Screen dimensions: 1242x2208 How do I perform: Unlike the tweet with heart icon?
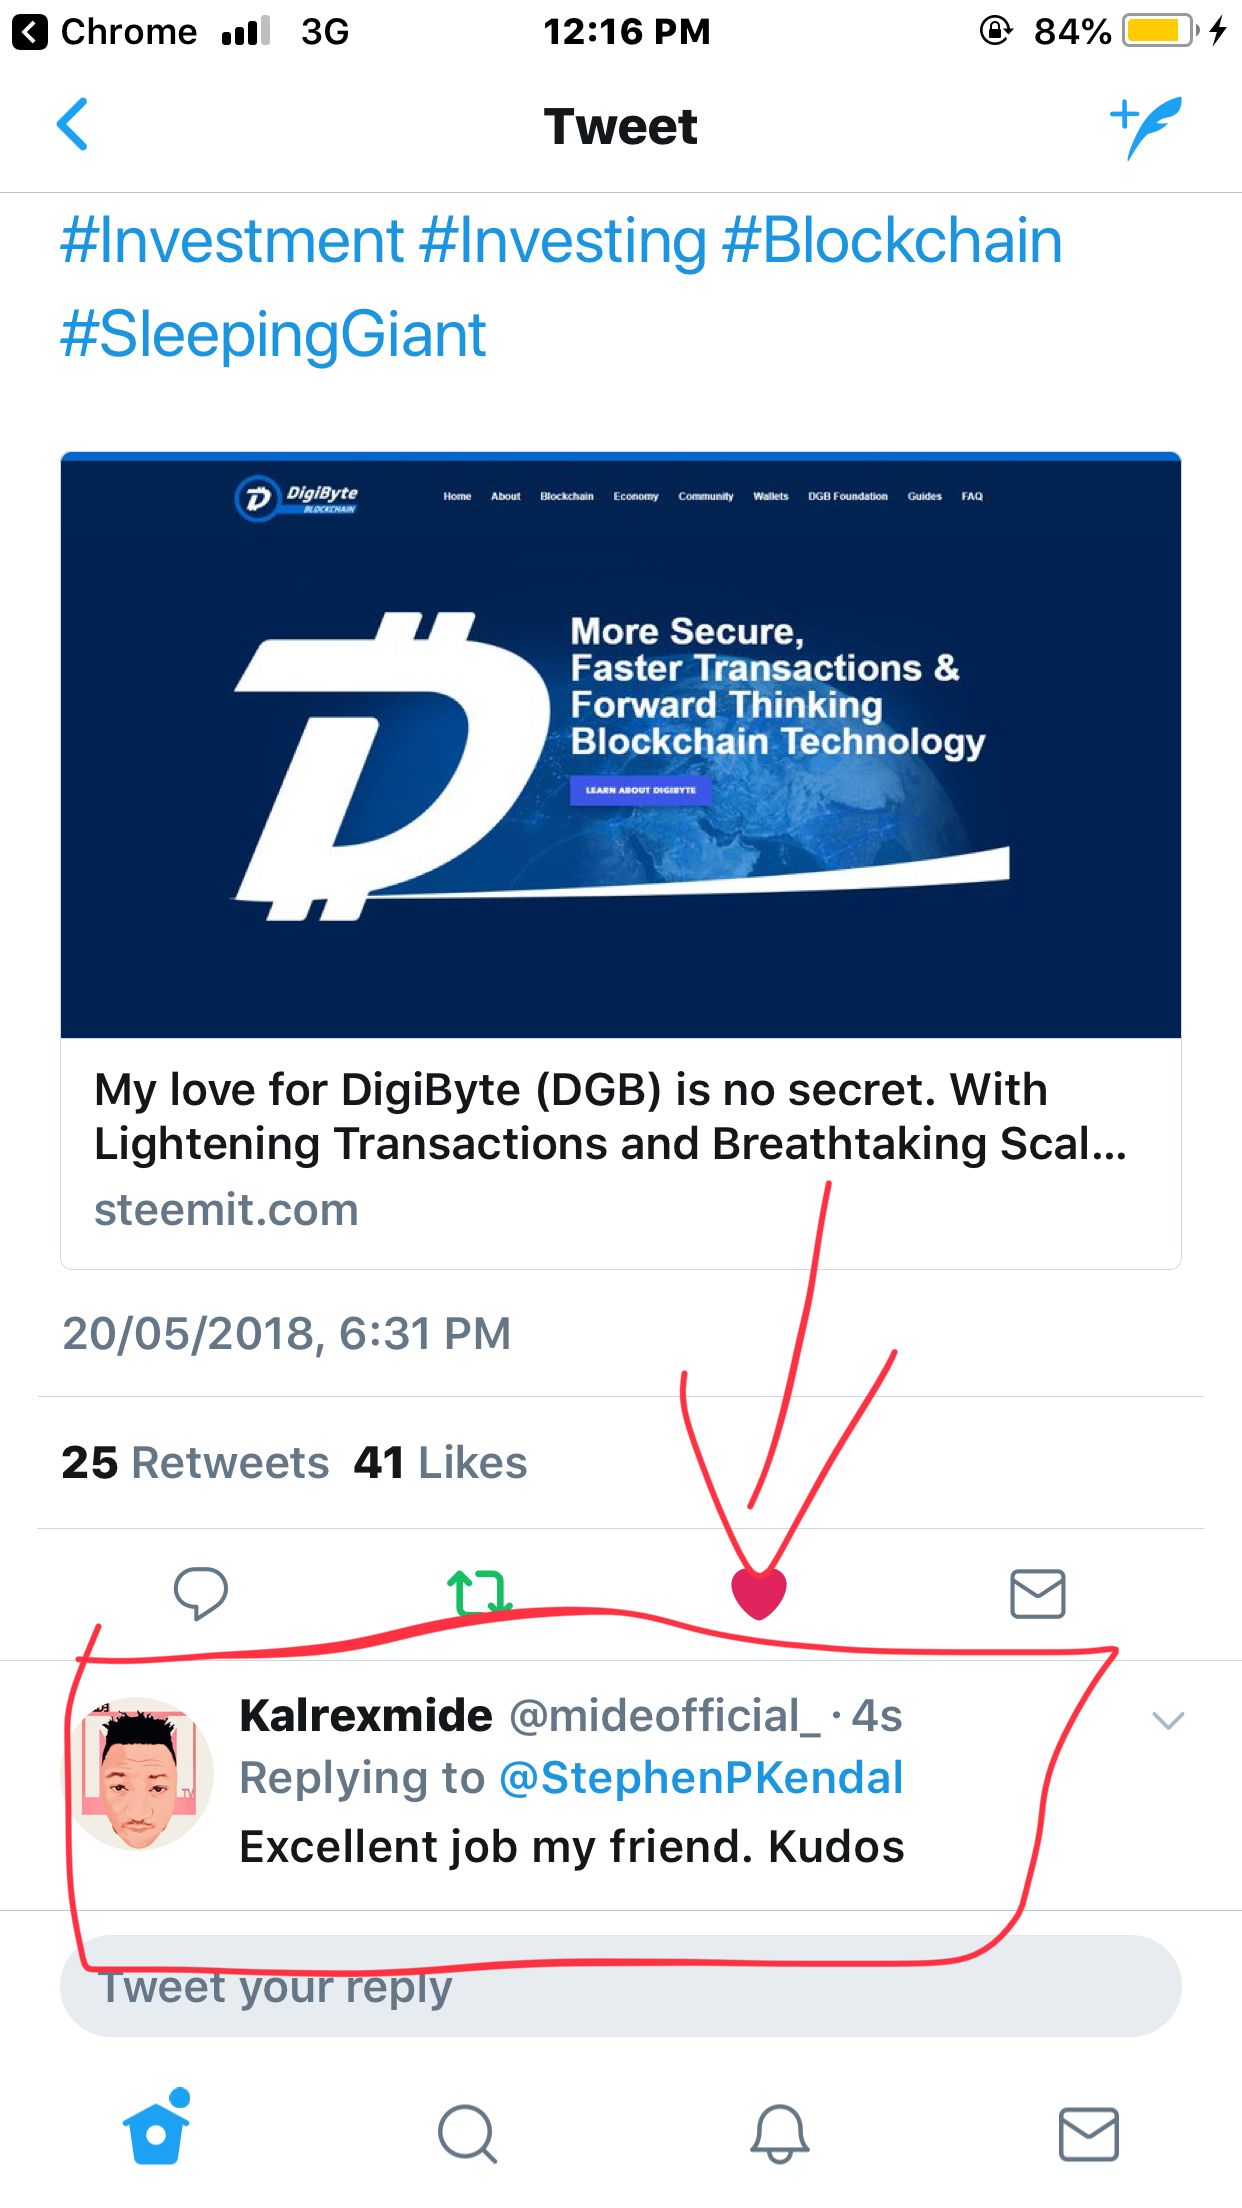point(759,1592)
